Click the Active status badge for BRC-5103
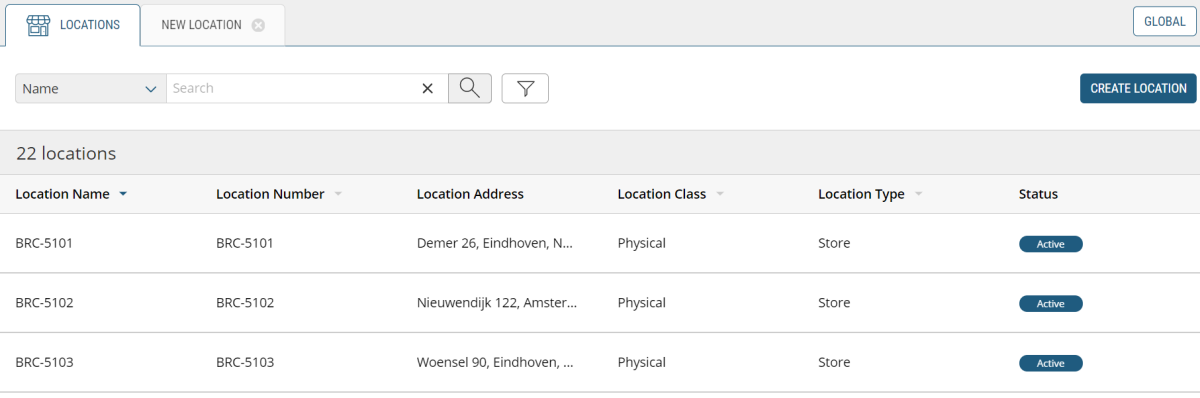 point(1050,363)
